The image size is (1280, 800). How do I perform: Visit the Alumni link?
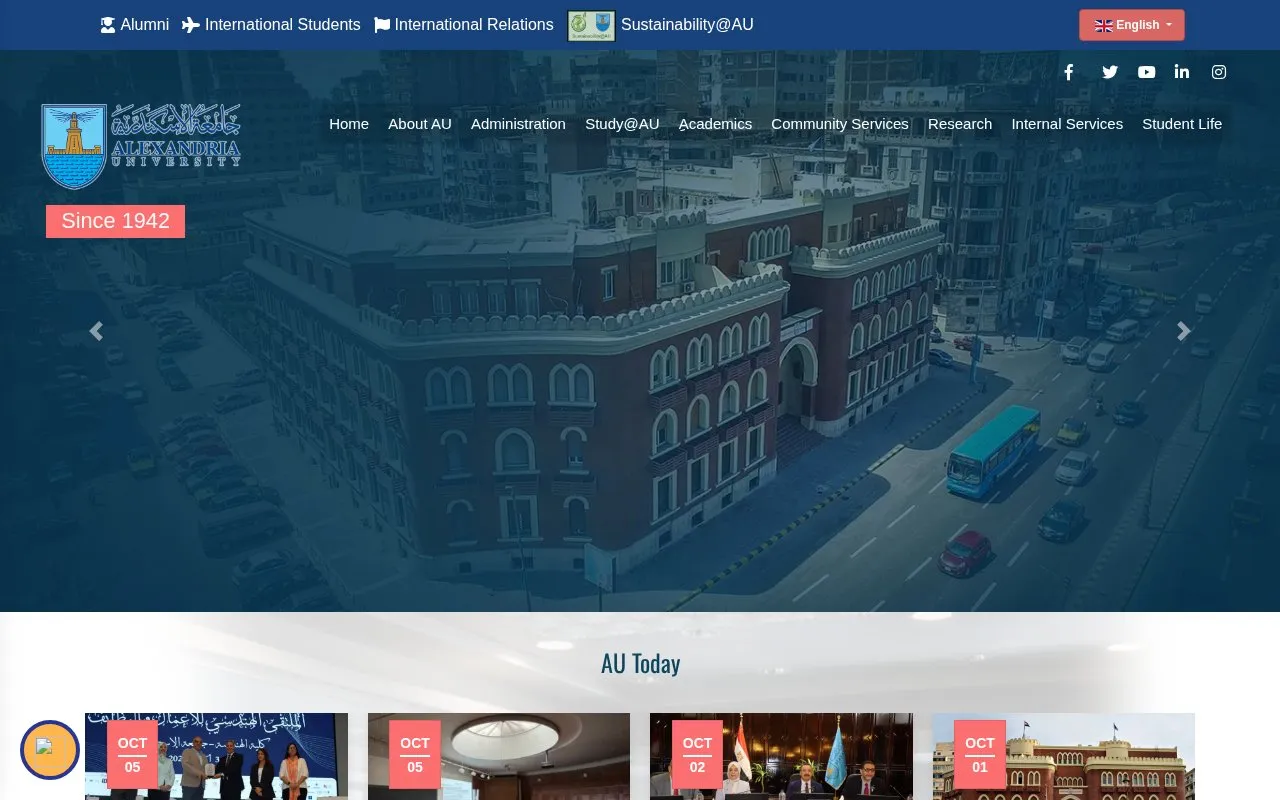tap(135, 25)
